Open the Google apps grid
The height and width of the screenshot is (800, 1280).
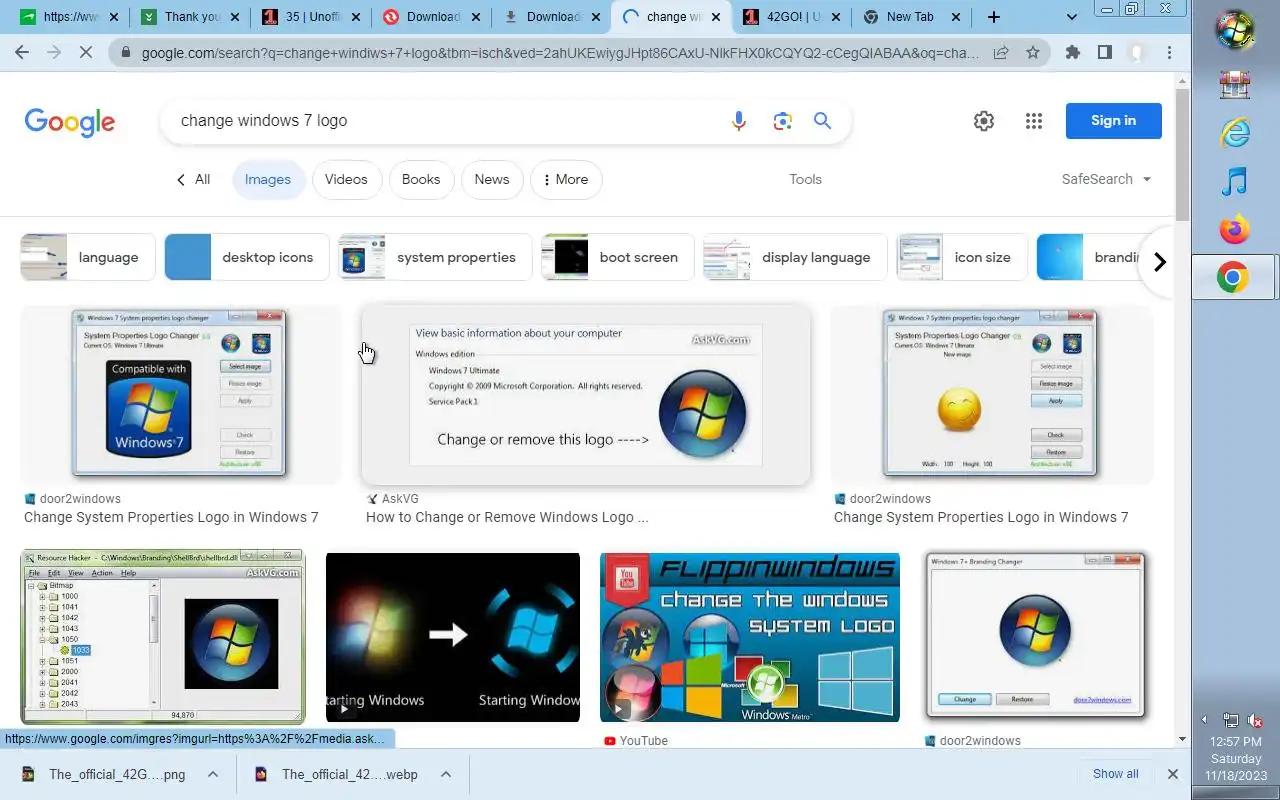(1034, 121)
